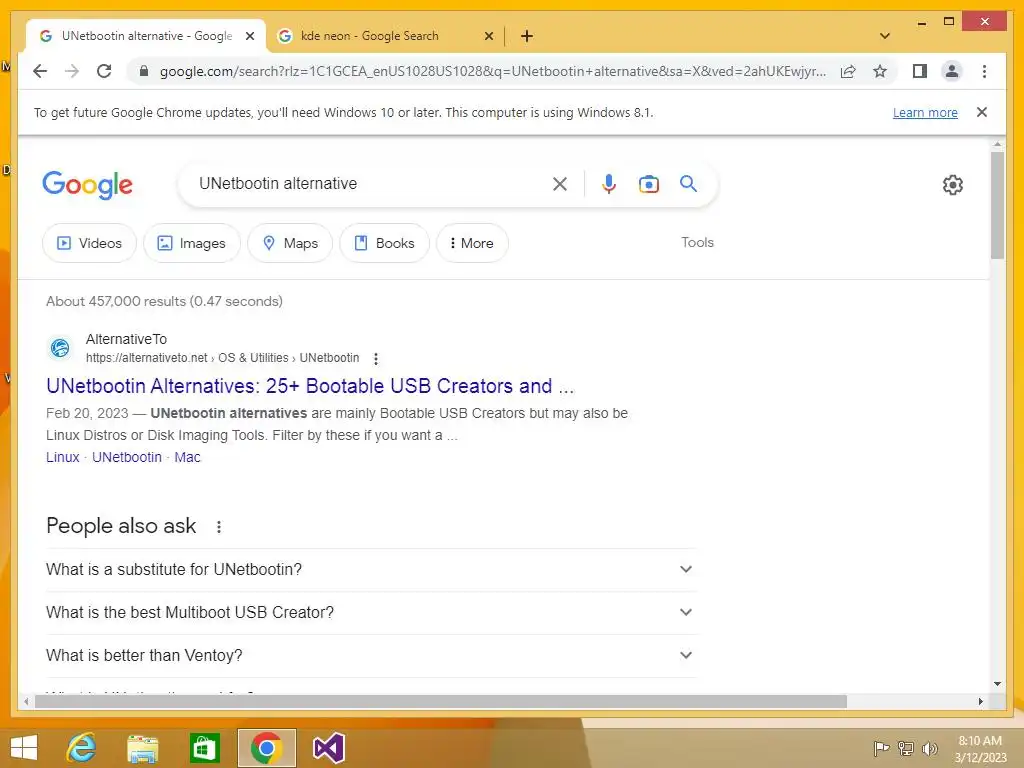Click the scroll down arrow
Viewport: 1024px width, 768px height.
click(x=997, y=684)
